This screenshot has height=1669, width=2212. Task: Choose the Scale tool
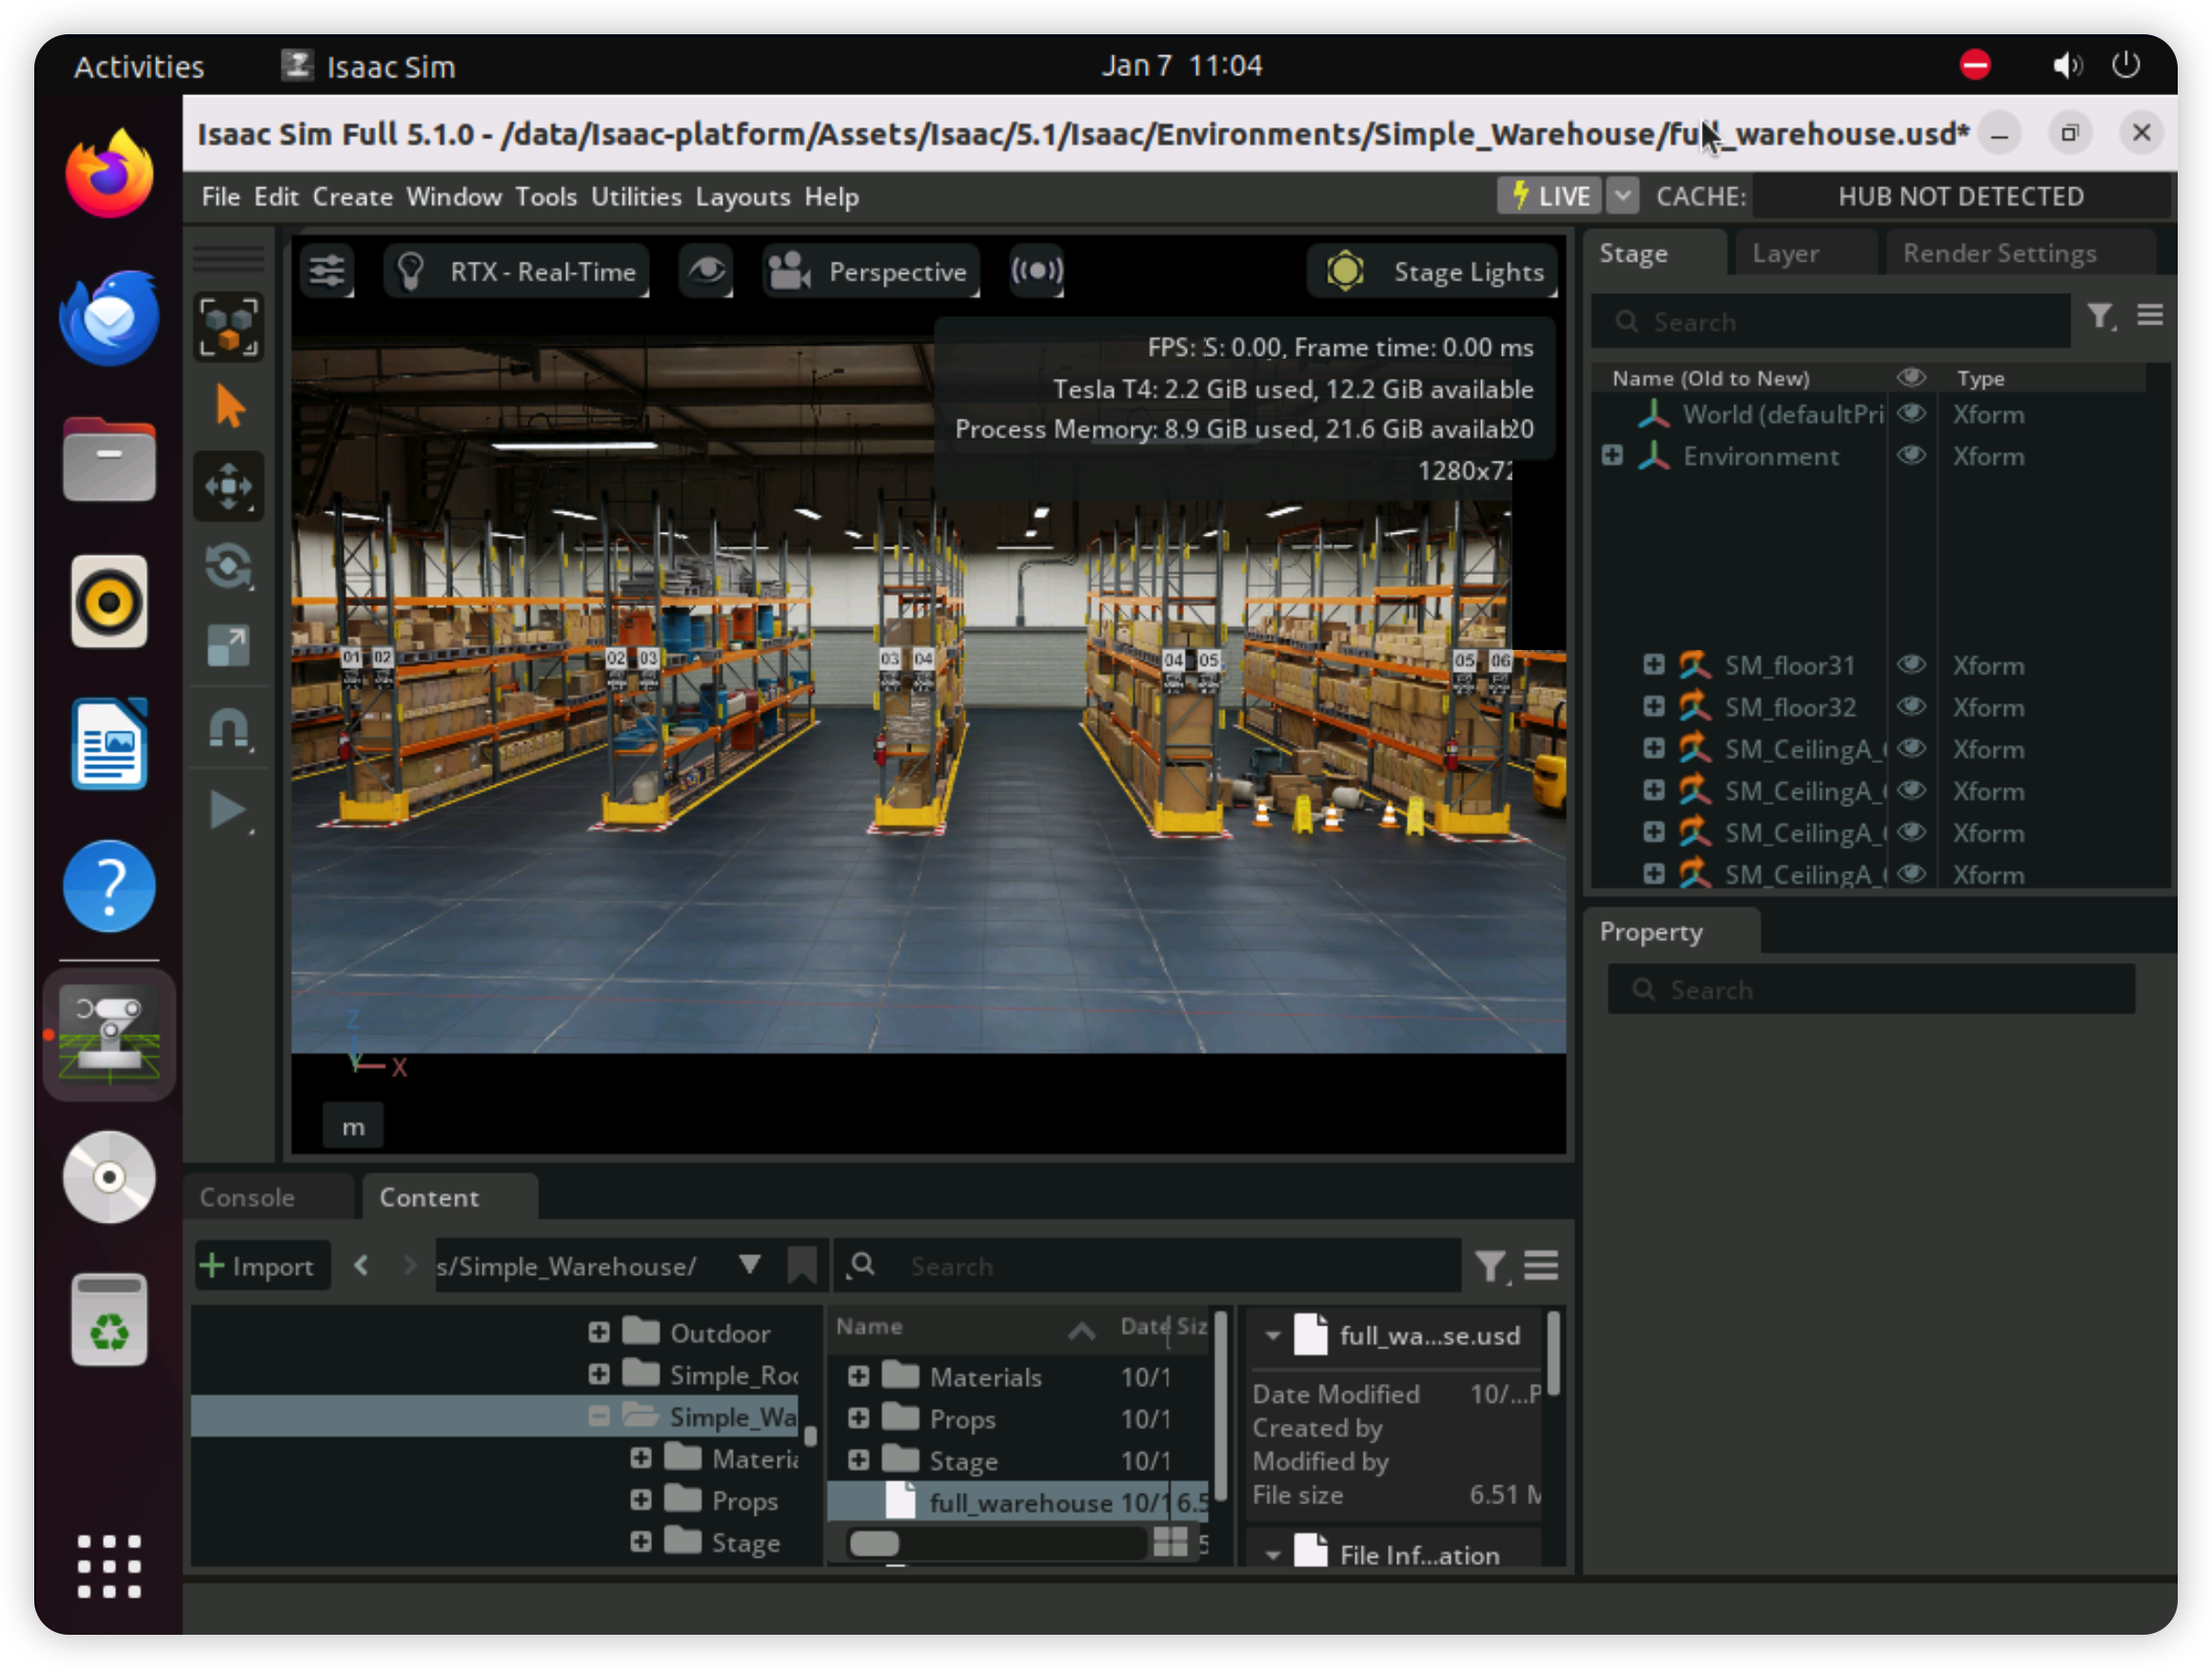229,647
